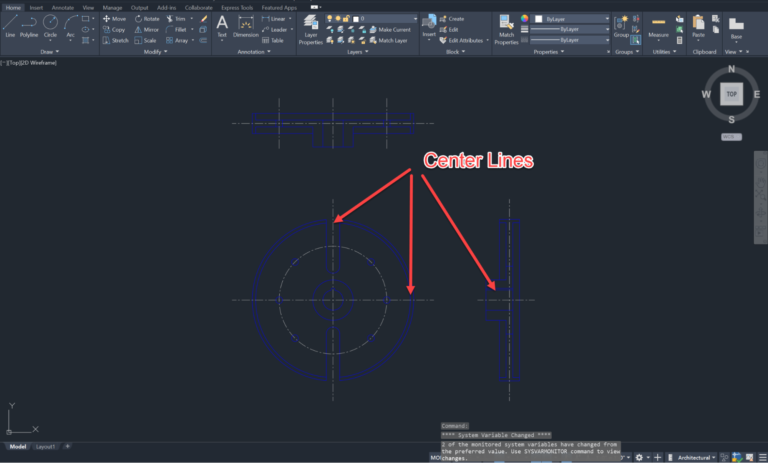768x463 pixels.
Task: Open workspace switching gear in status bar
Action: tap(639, 457)
